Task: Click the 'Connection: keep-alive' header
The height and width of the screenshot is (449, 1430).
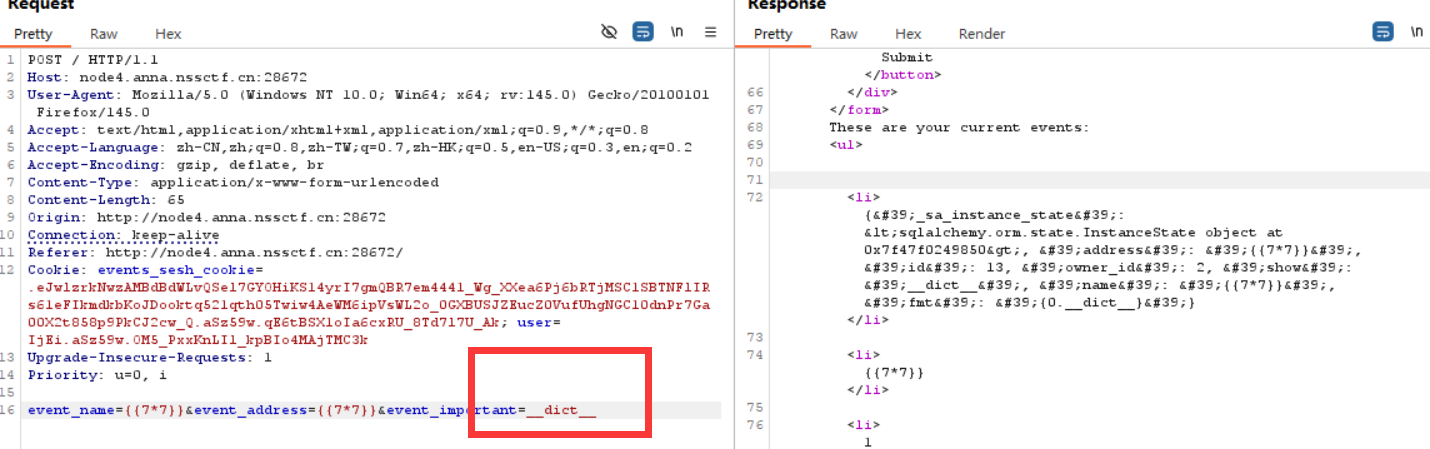Action: pyautogui.click(x=123, y=236)
